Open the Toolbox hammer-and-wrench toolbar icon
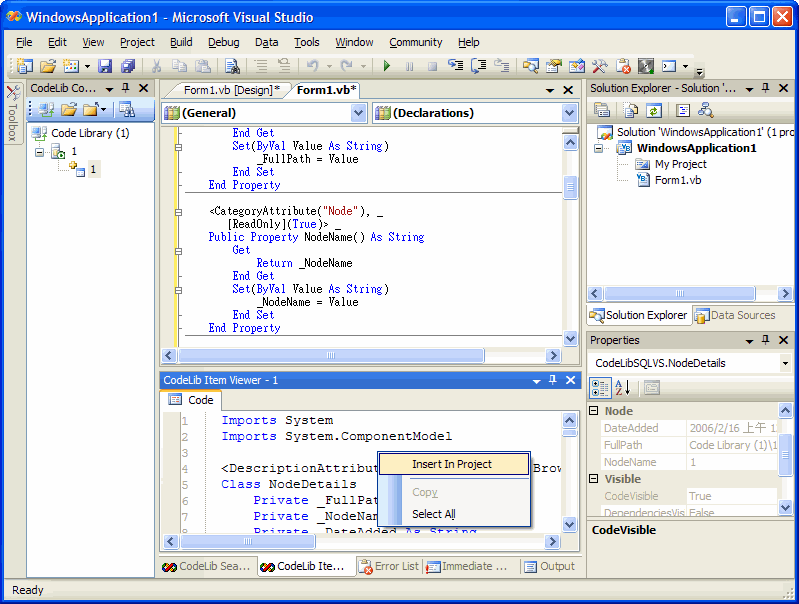Image resolution: width=799 pixels, height=604 pixels. 600,66
